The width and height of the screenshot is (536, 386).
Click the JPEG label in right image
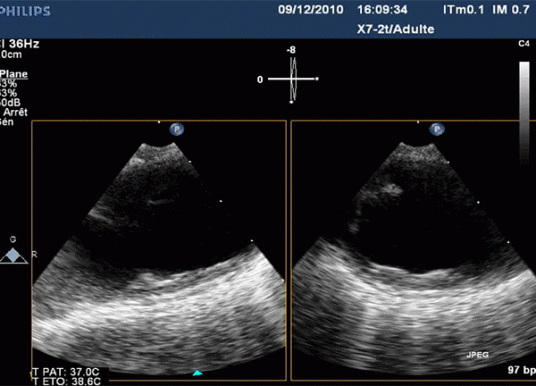coord(478,355)
